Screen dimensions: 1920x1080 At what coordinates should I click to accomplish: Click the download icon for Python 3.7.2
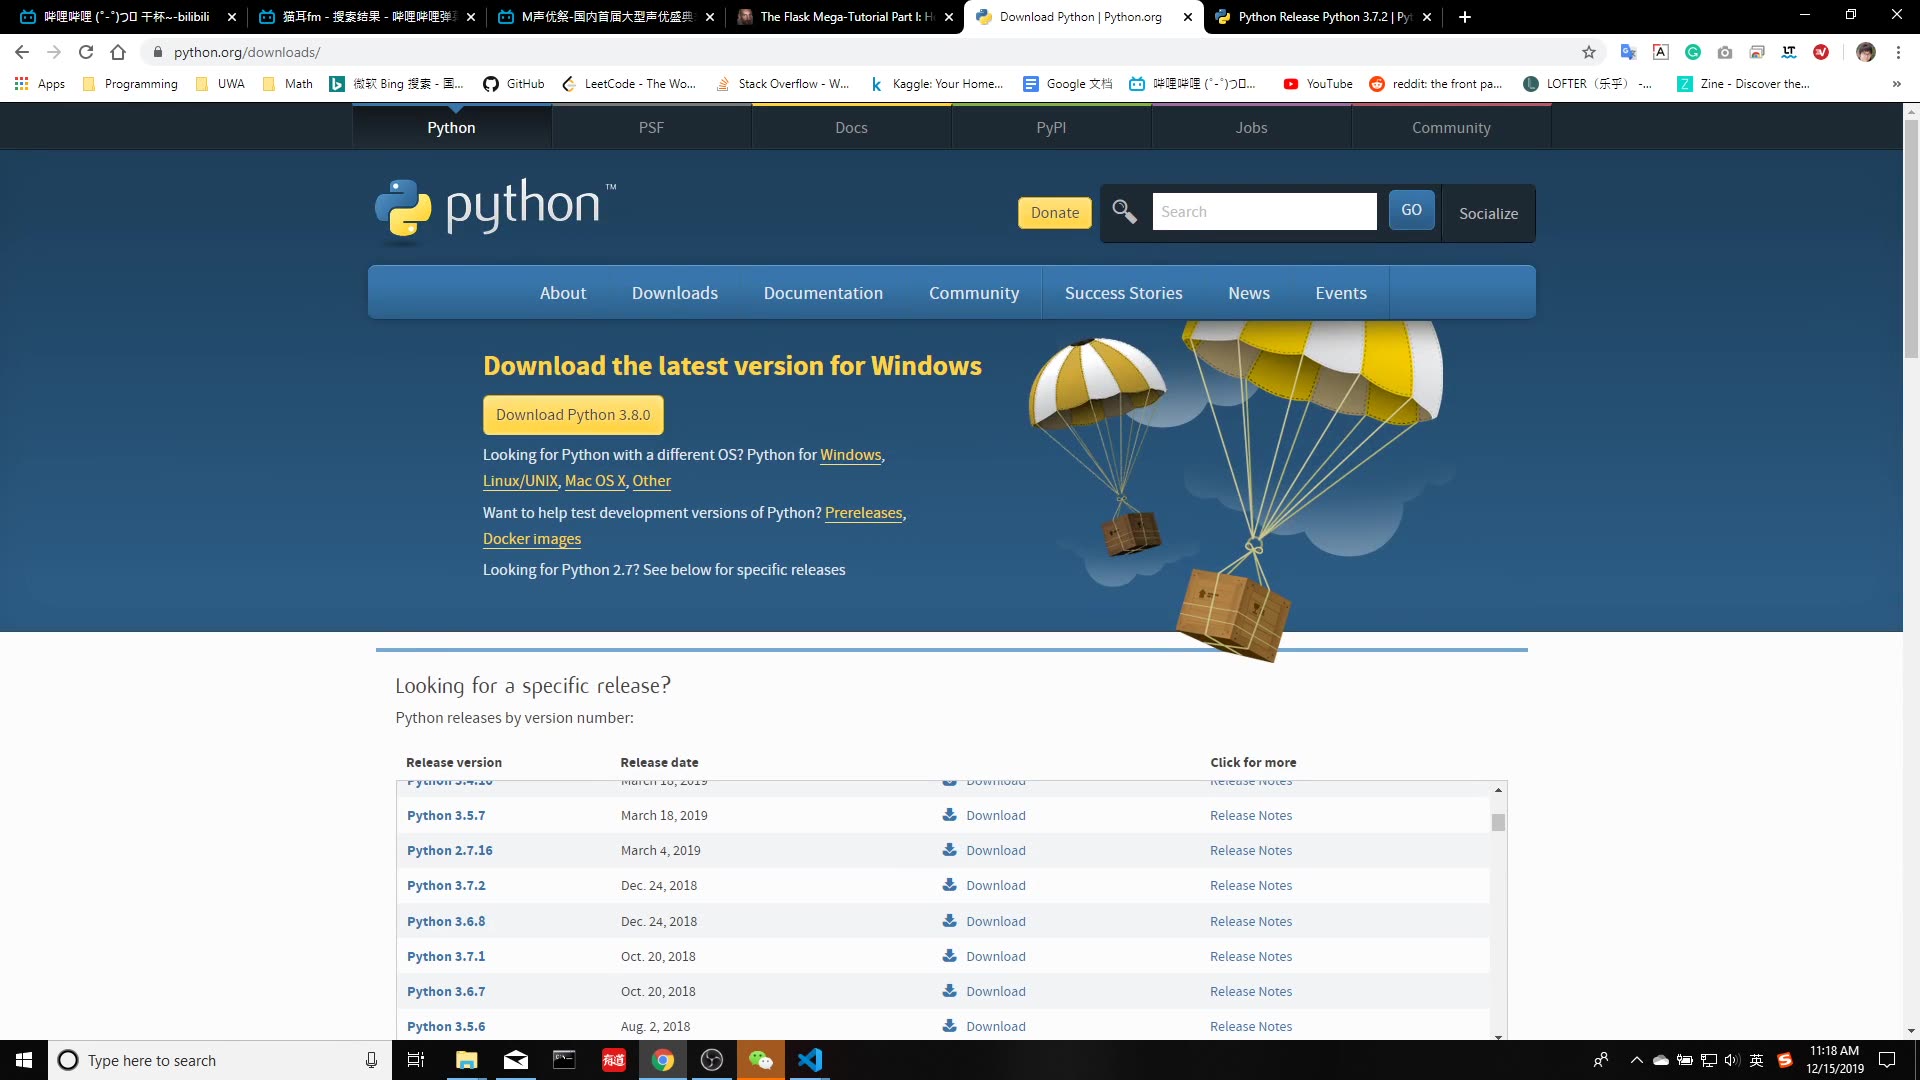click(949, 885)
